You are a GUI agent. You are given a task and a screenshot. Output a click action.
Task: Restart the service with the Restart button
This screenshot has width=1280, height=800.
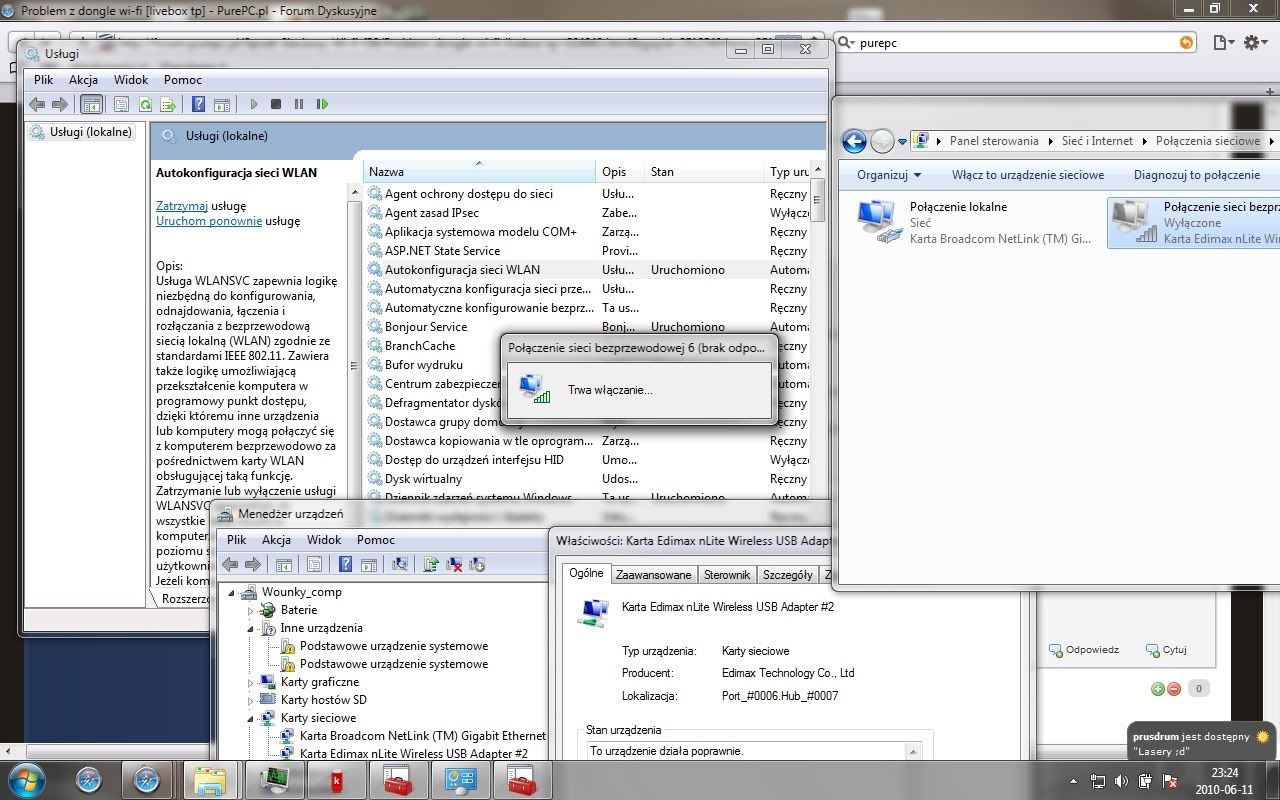pos(322,104)
